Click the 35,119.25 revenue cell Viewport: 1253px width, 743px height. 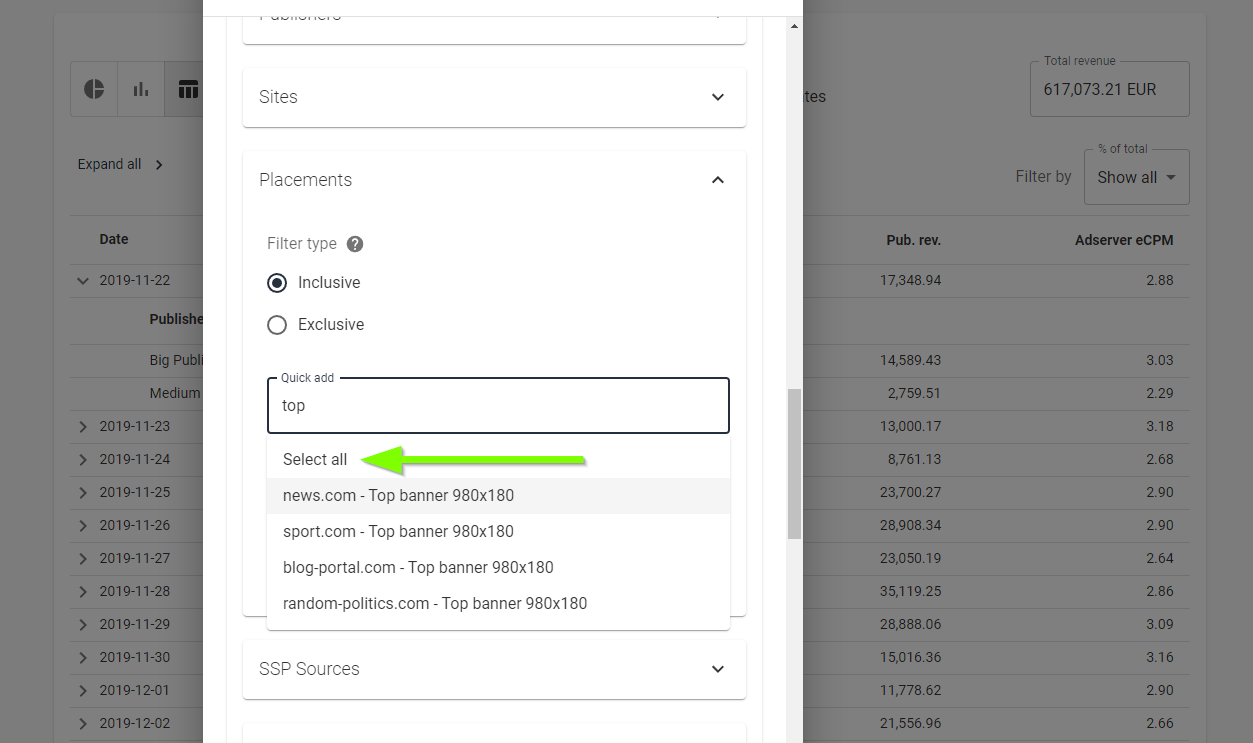tap(911, 591)
